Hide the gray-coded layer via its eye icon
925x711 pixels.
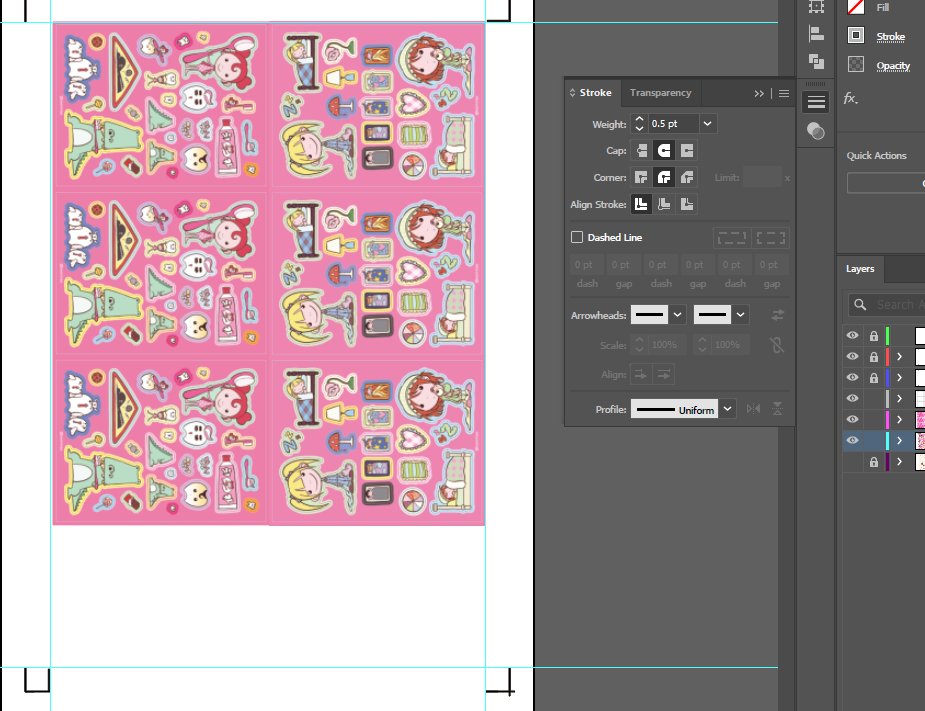tap(852, 398)
